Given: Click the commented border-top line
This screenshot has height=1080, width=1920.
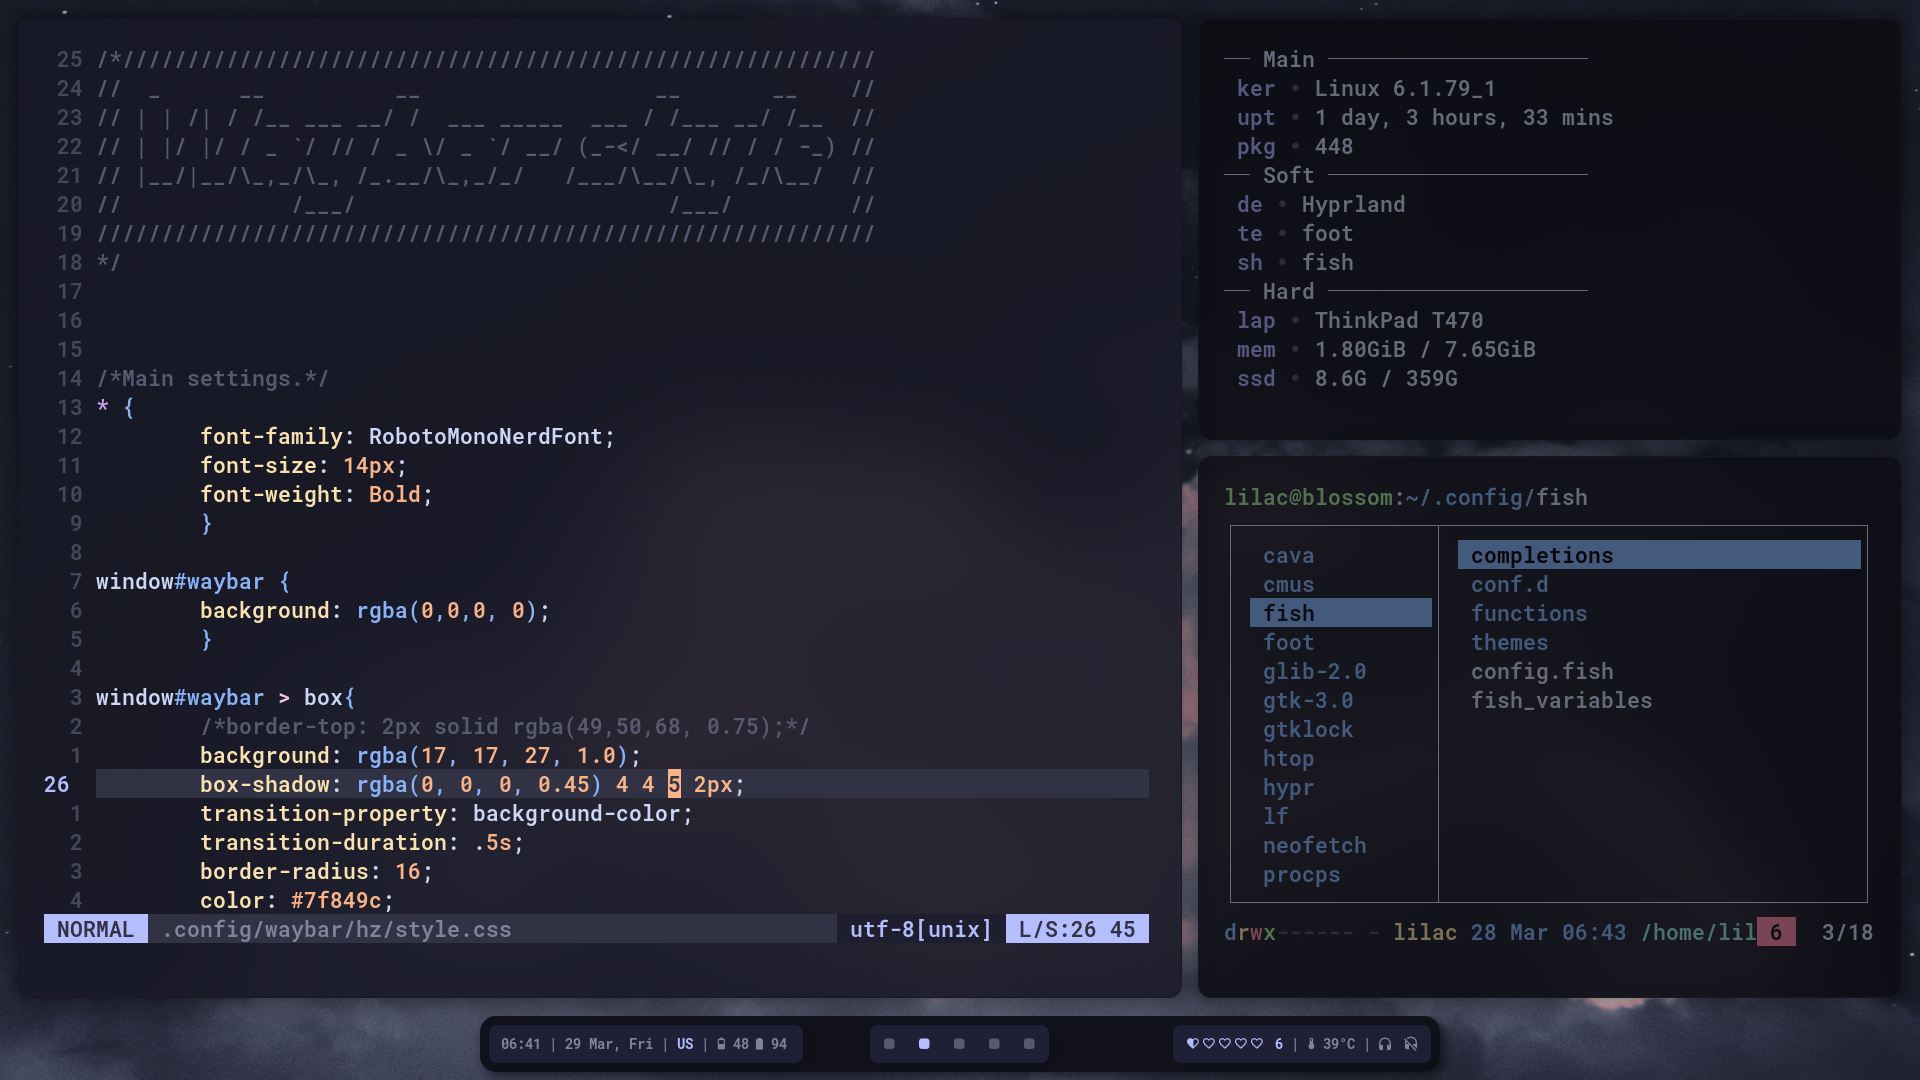Looking at the screenshot, I should [504, 726].
